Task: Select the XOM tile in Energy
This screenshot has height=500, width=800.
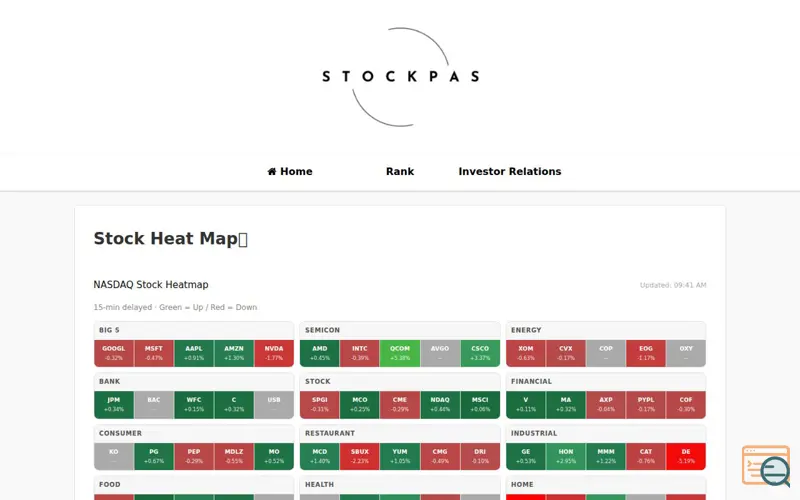Action: click(x=526, y=353)
